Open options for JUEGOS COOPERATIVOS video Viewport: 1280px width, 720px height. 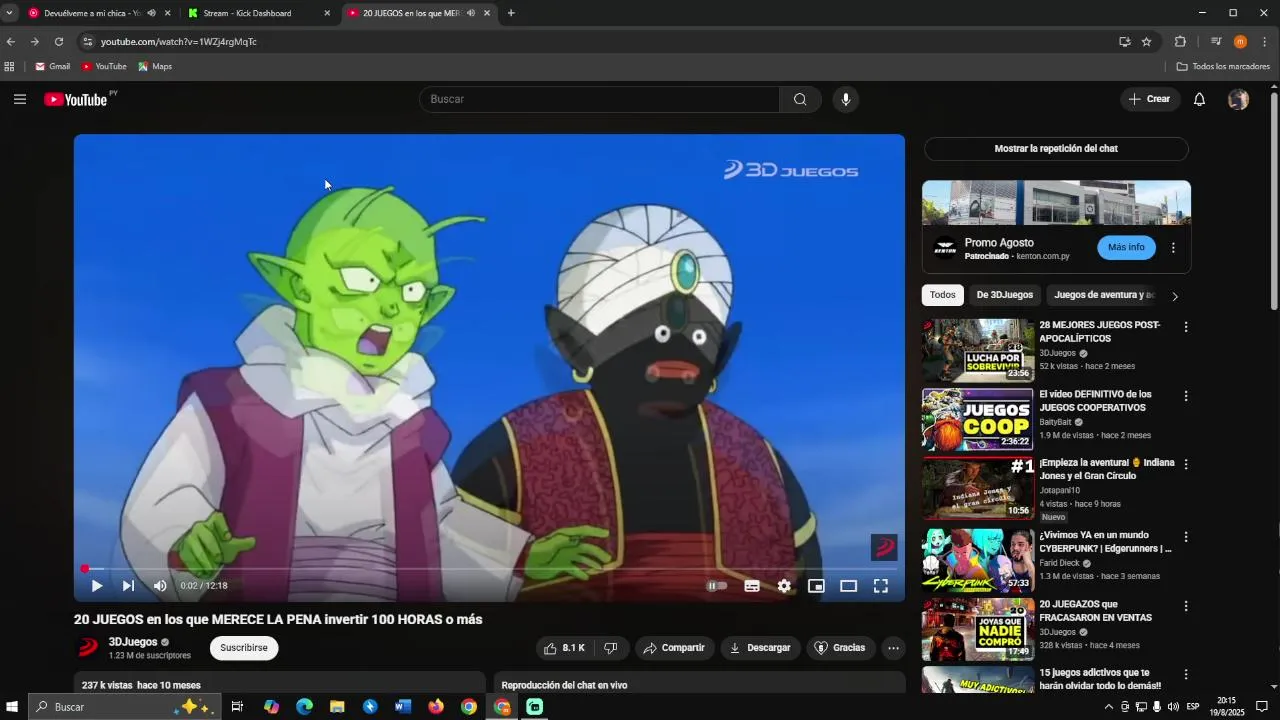tap(1186, 396)
